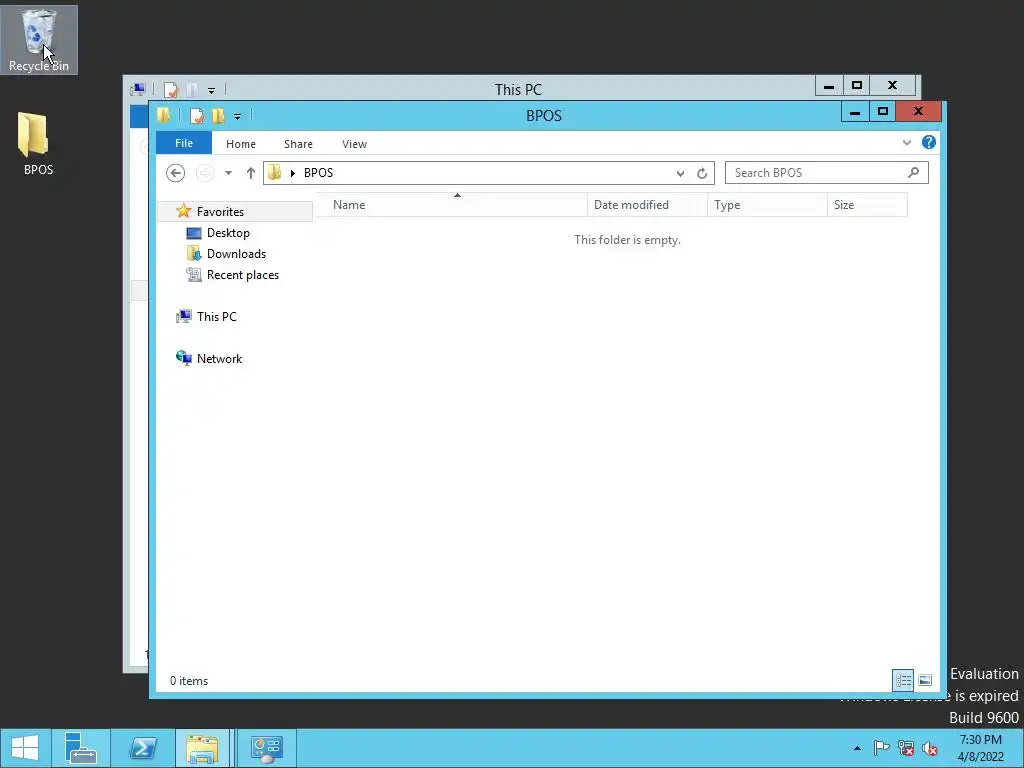Click This PC window system icon
This screenshot has height=768, width=1024.
(138, 89)
